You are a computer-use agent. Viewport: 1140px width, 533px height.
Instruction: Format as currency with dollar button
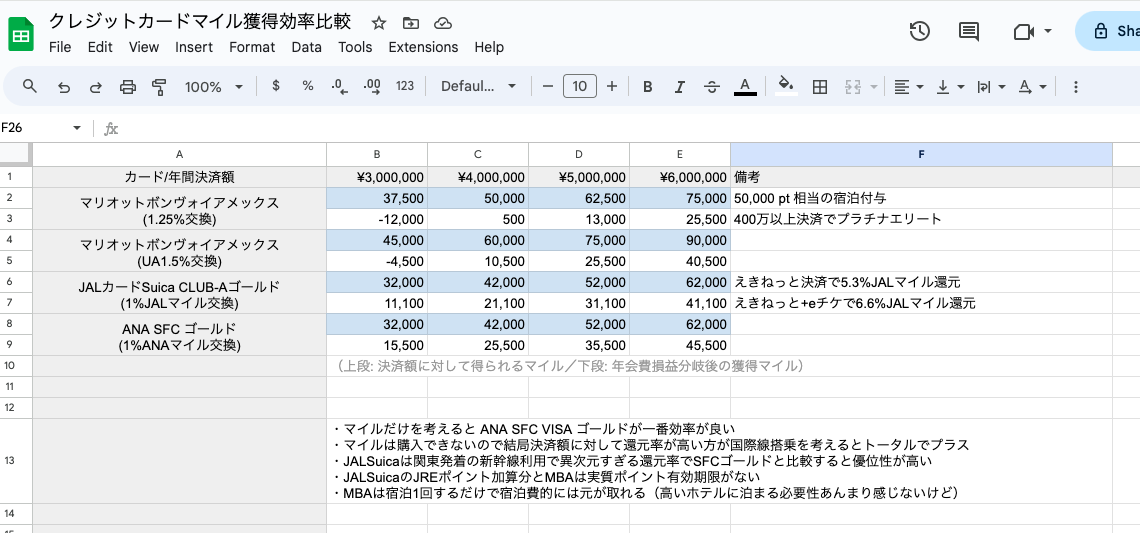276,87
